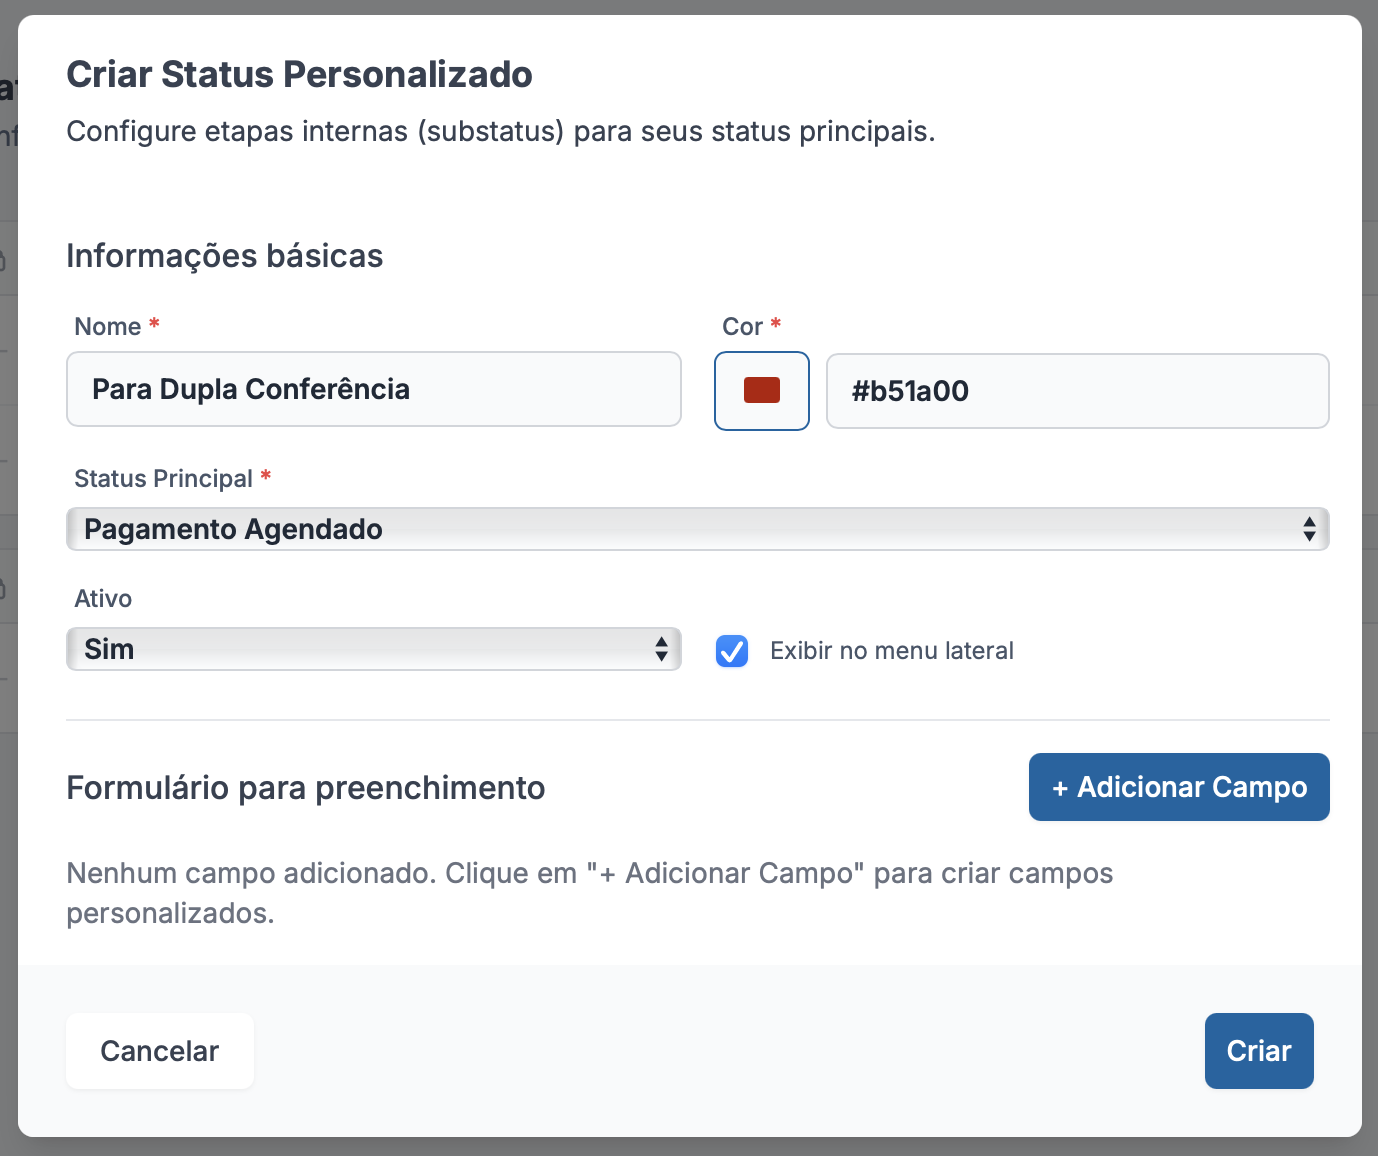Click the Formulário para preenchimento heading

click(x=306, y=788)
